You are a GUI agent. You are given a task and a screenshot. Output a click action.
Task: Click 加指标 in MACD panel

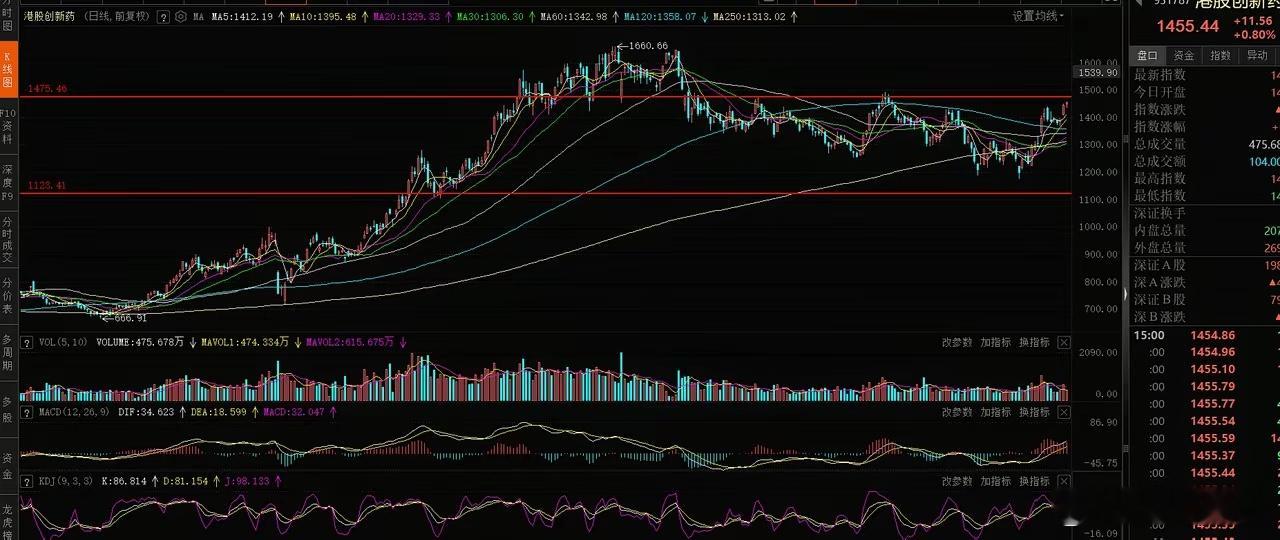(995, 411)
